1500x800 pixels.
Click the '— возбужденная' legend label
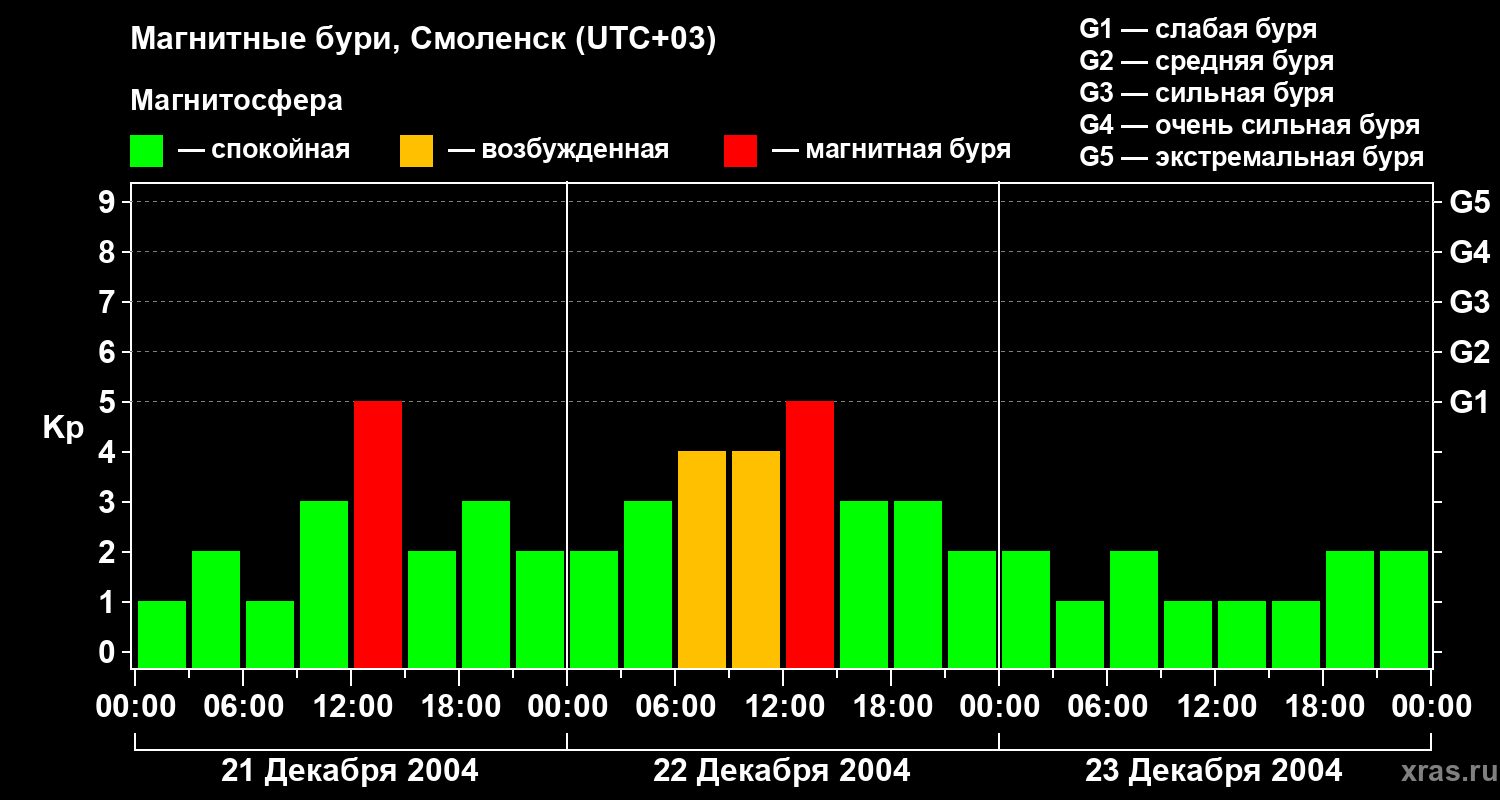click(558, 151)
